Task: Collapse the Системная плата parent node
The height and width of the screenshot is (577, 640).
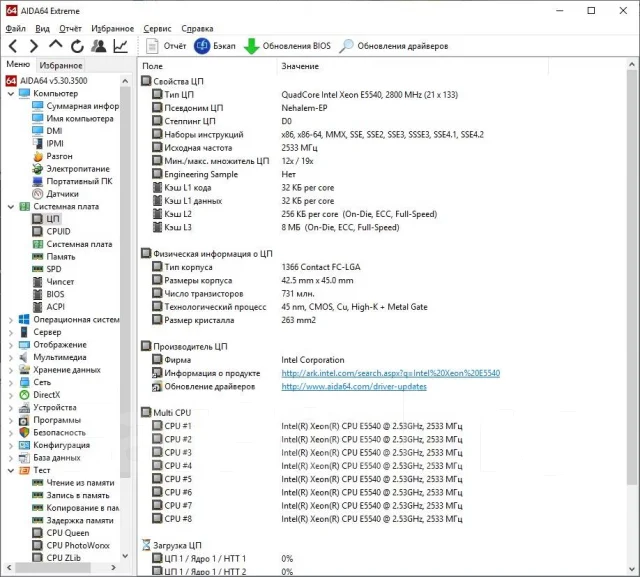Action: click(x=11, y=206)
